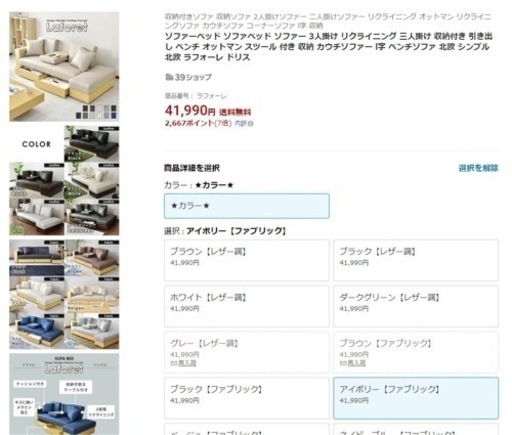Pick ブラック【ファブリック】 option
The width and height of the screenshot is (512, 435).
(247, 398)
